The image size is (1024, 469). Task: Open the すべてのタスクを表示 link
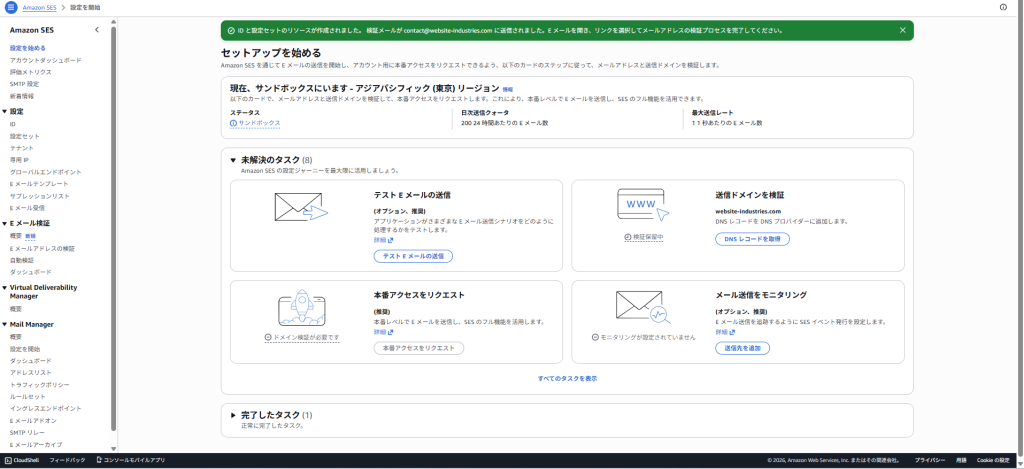coord(567,378)
